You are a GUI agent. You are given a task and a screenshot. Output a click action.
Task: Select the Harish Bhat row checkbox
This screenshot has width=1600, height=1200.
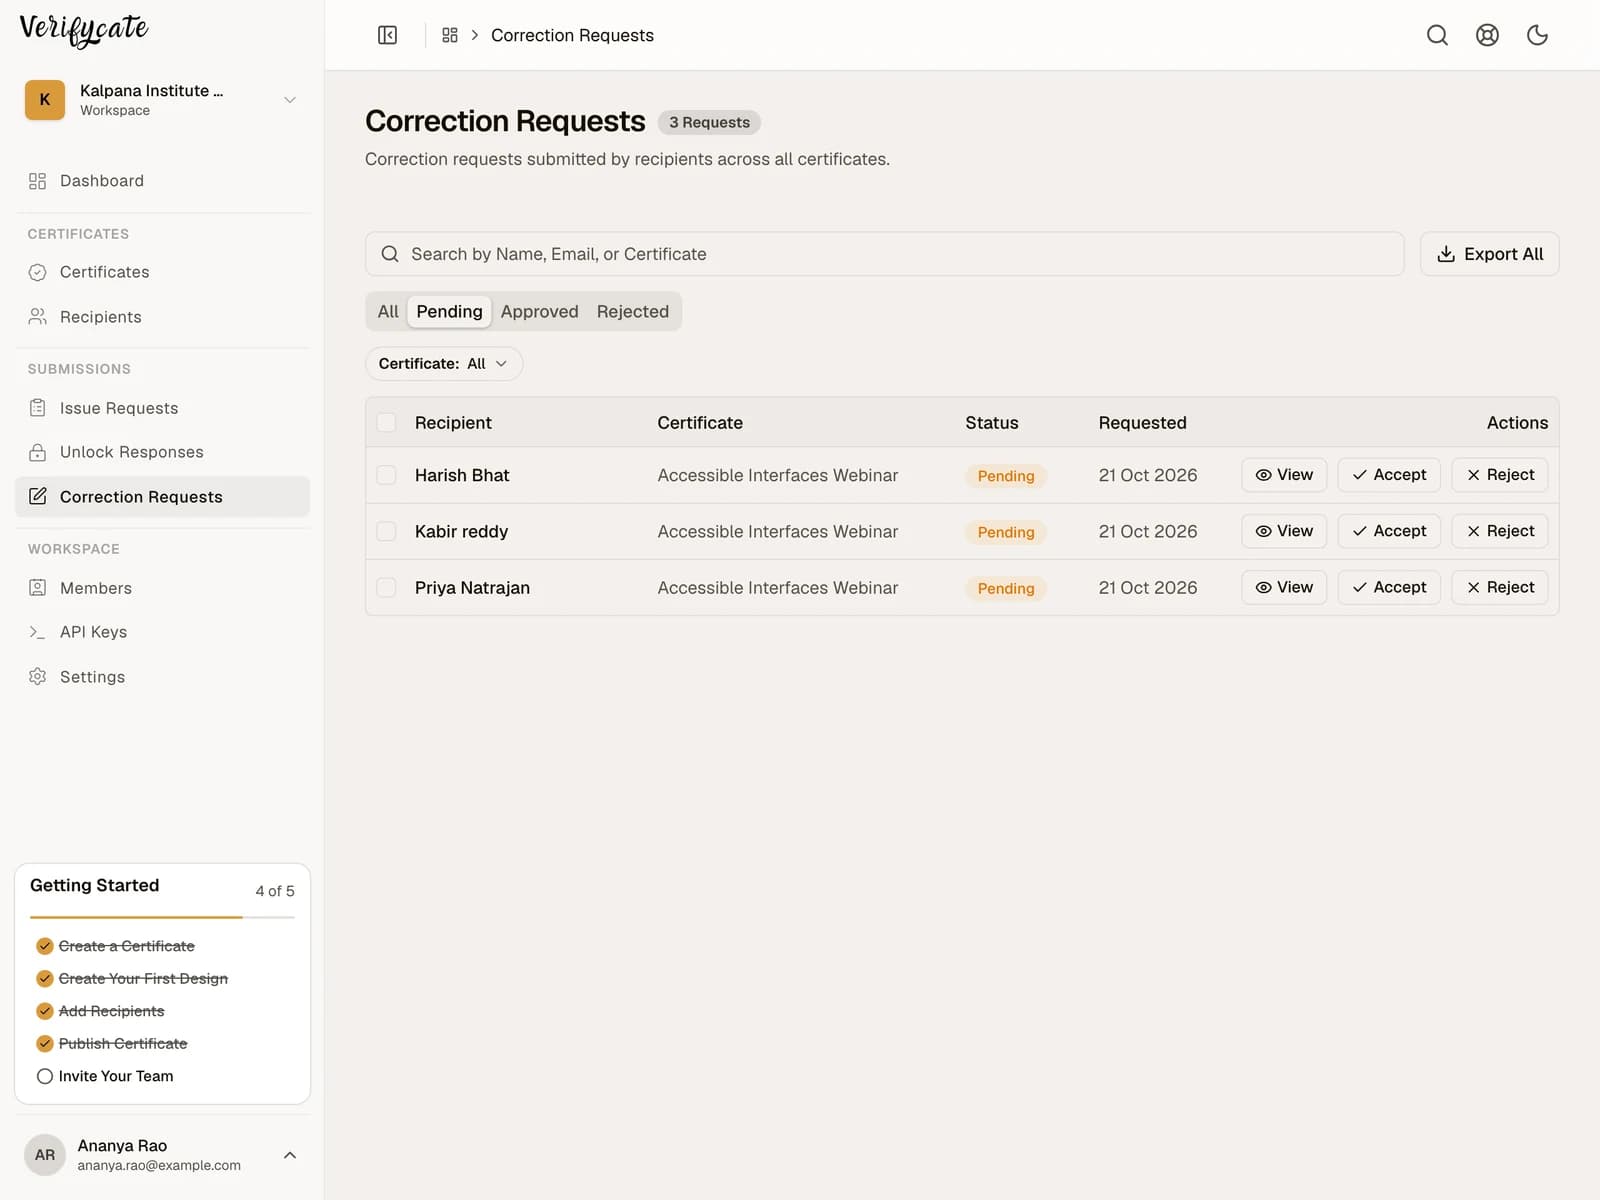[x=386, y=475]
